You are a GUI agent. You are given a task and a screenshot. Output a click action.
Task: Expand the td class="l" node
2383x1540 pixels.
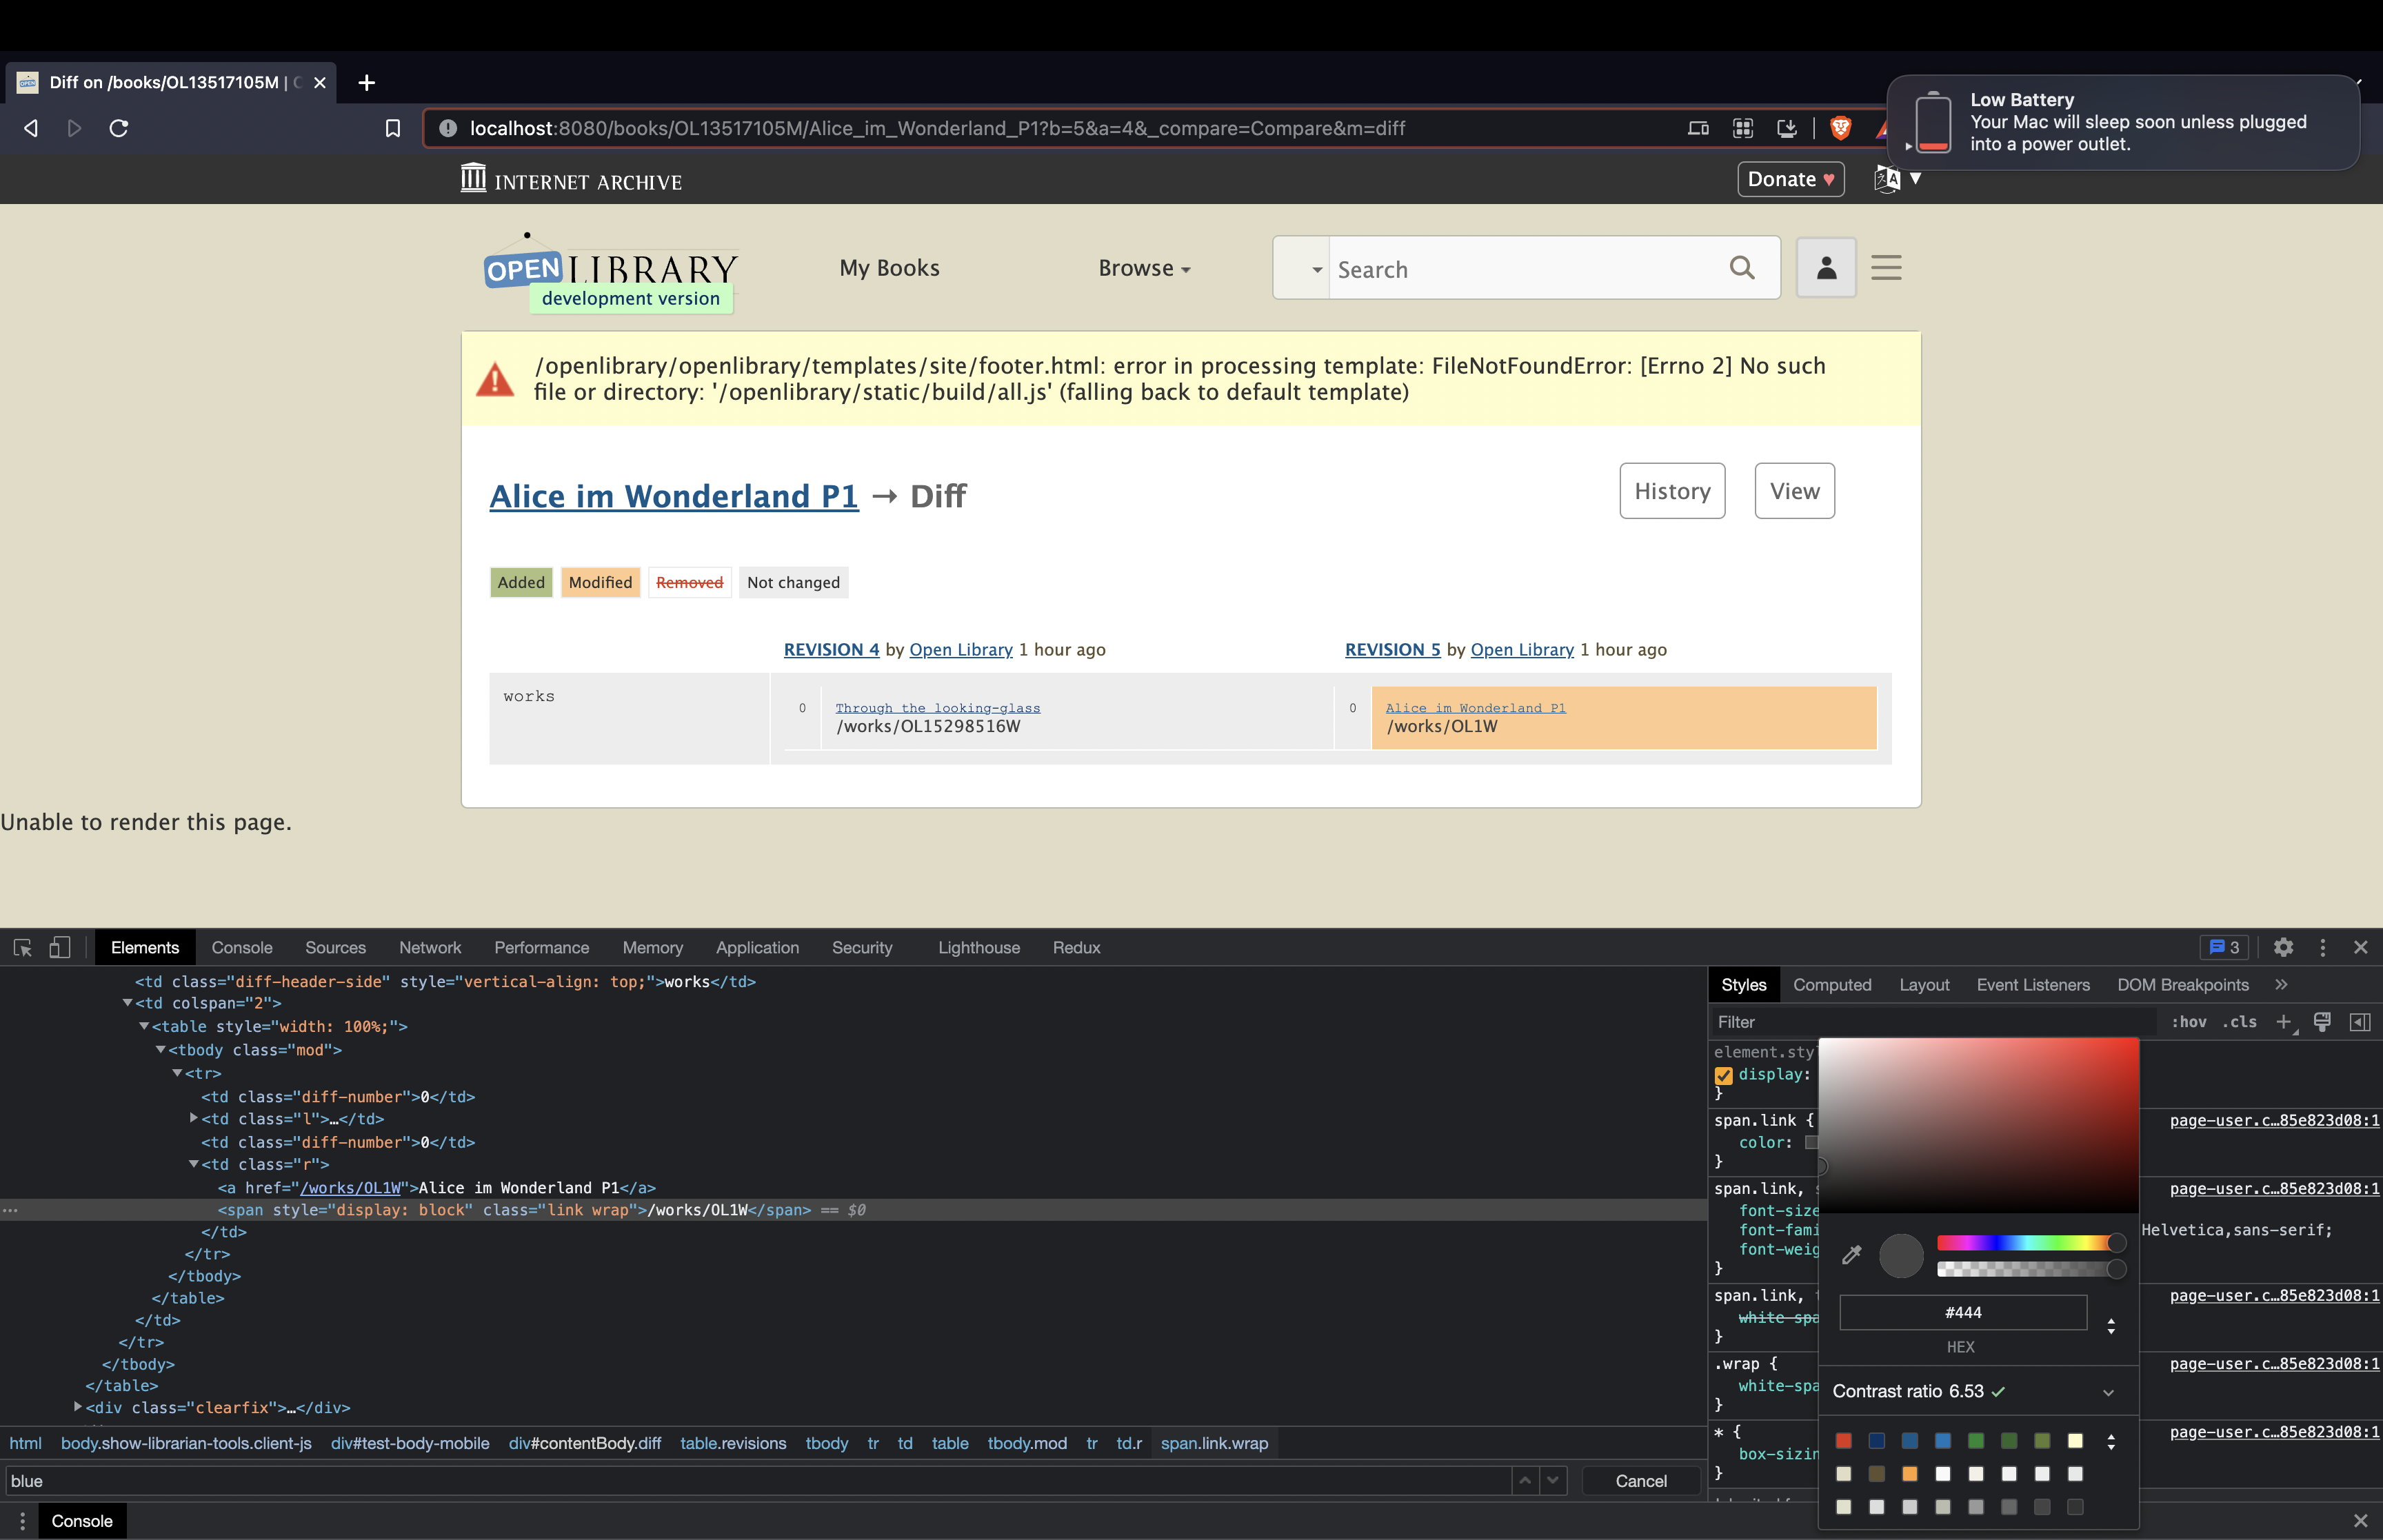(194, 1119)
